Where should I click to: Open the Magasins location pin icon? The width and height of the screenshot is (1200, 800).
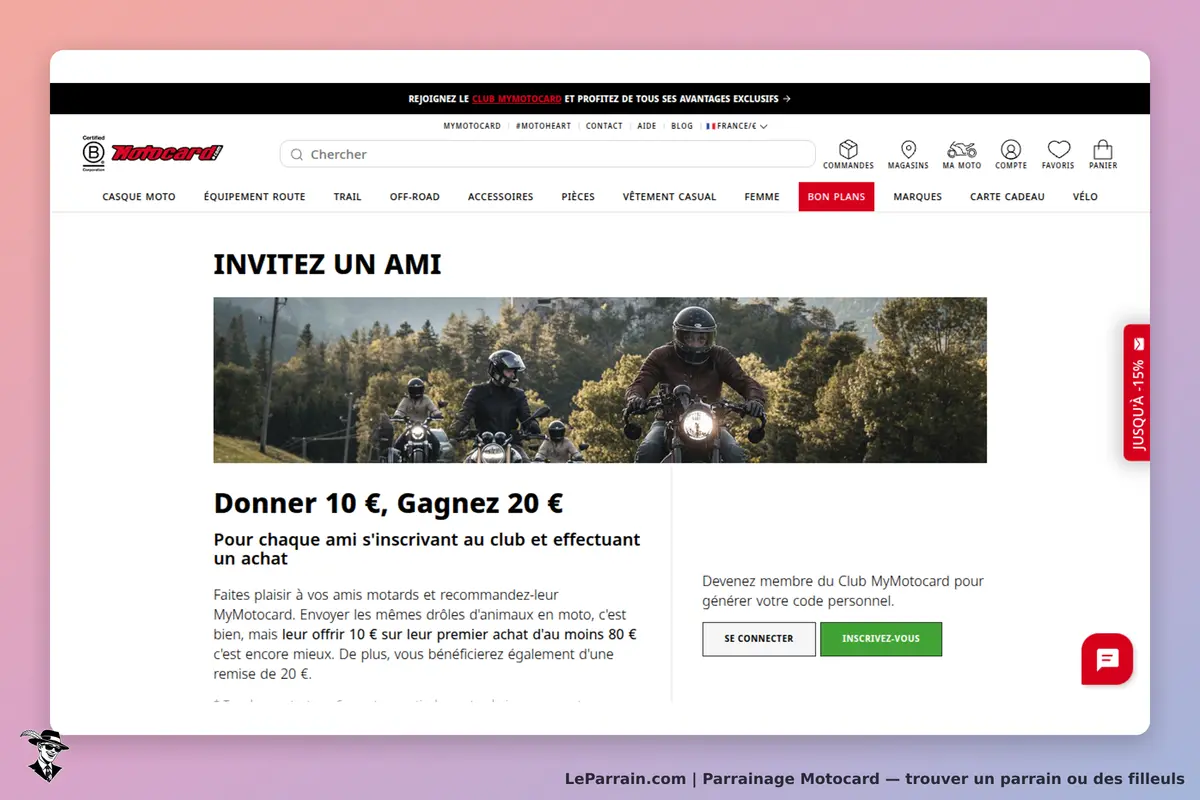point(908,149)
